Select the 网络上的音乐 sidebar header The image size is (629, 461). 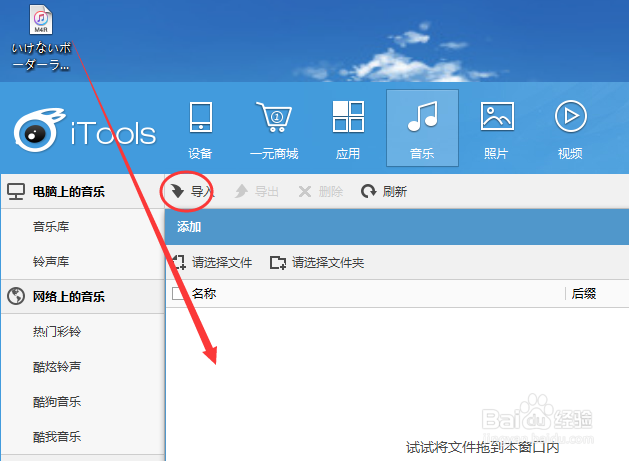82,297
